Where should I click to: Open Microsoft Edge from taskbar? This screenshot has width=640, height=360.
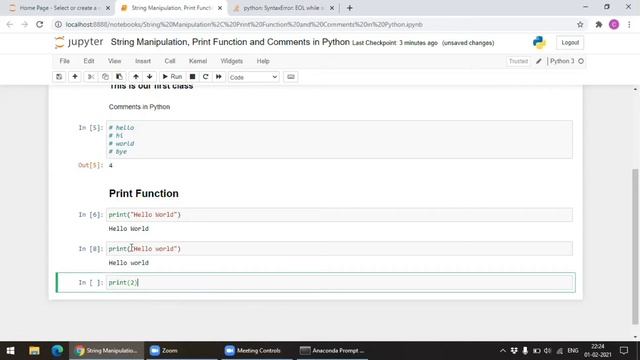pos(57,351)
